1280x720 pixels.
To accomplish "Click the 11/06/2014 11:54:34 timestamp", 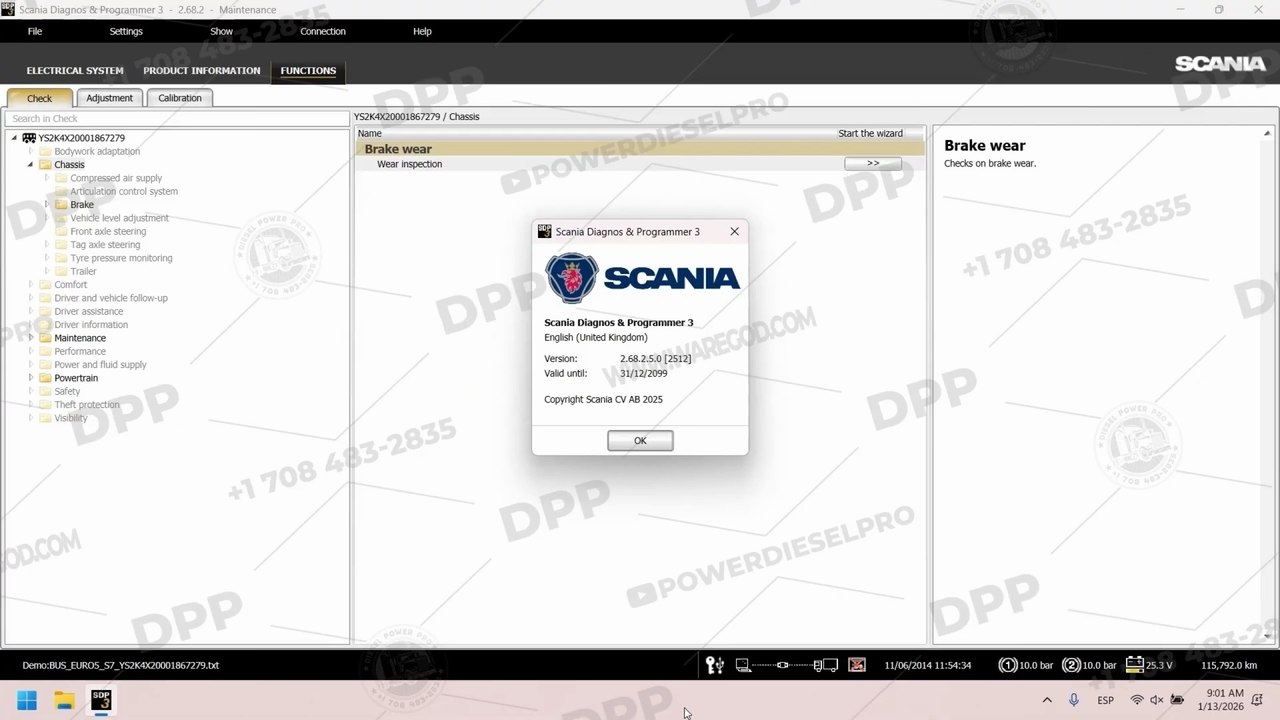I will (x=928, y=665).
